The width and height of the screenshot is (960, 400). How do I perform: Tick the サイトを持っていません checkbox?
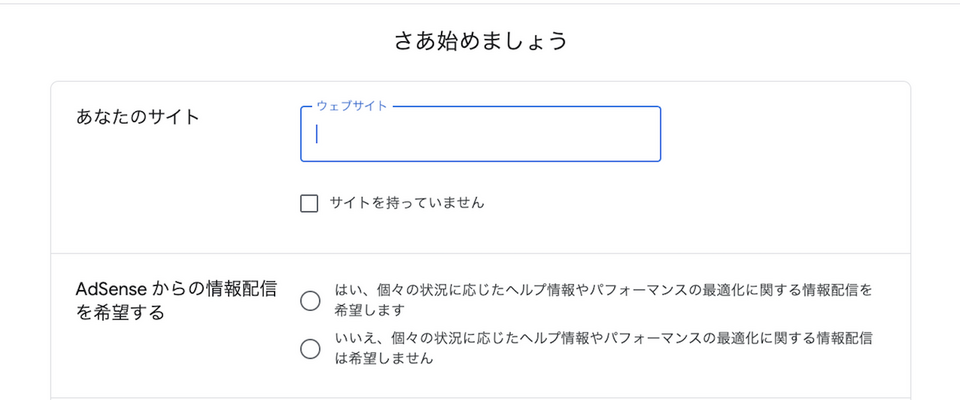coord(309,204)
